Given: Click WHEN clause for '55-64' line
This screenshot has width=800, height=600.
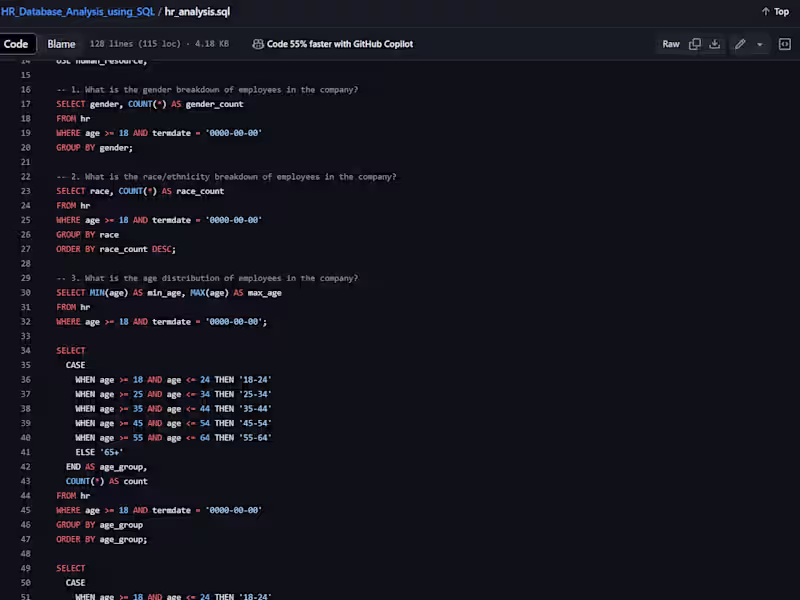Looking at the screenshot, I should pos(173,438).
